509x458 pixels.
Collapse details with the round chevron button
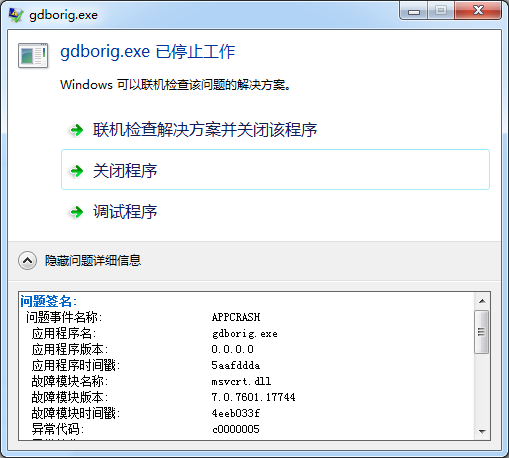point(27,260)
